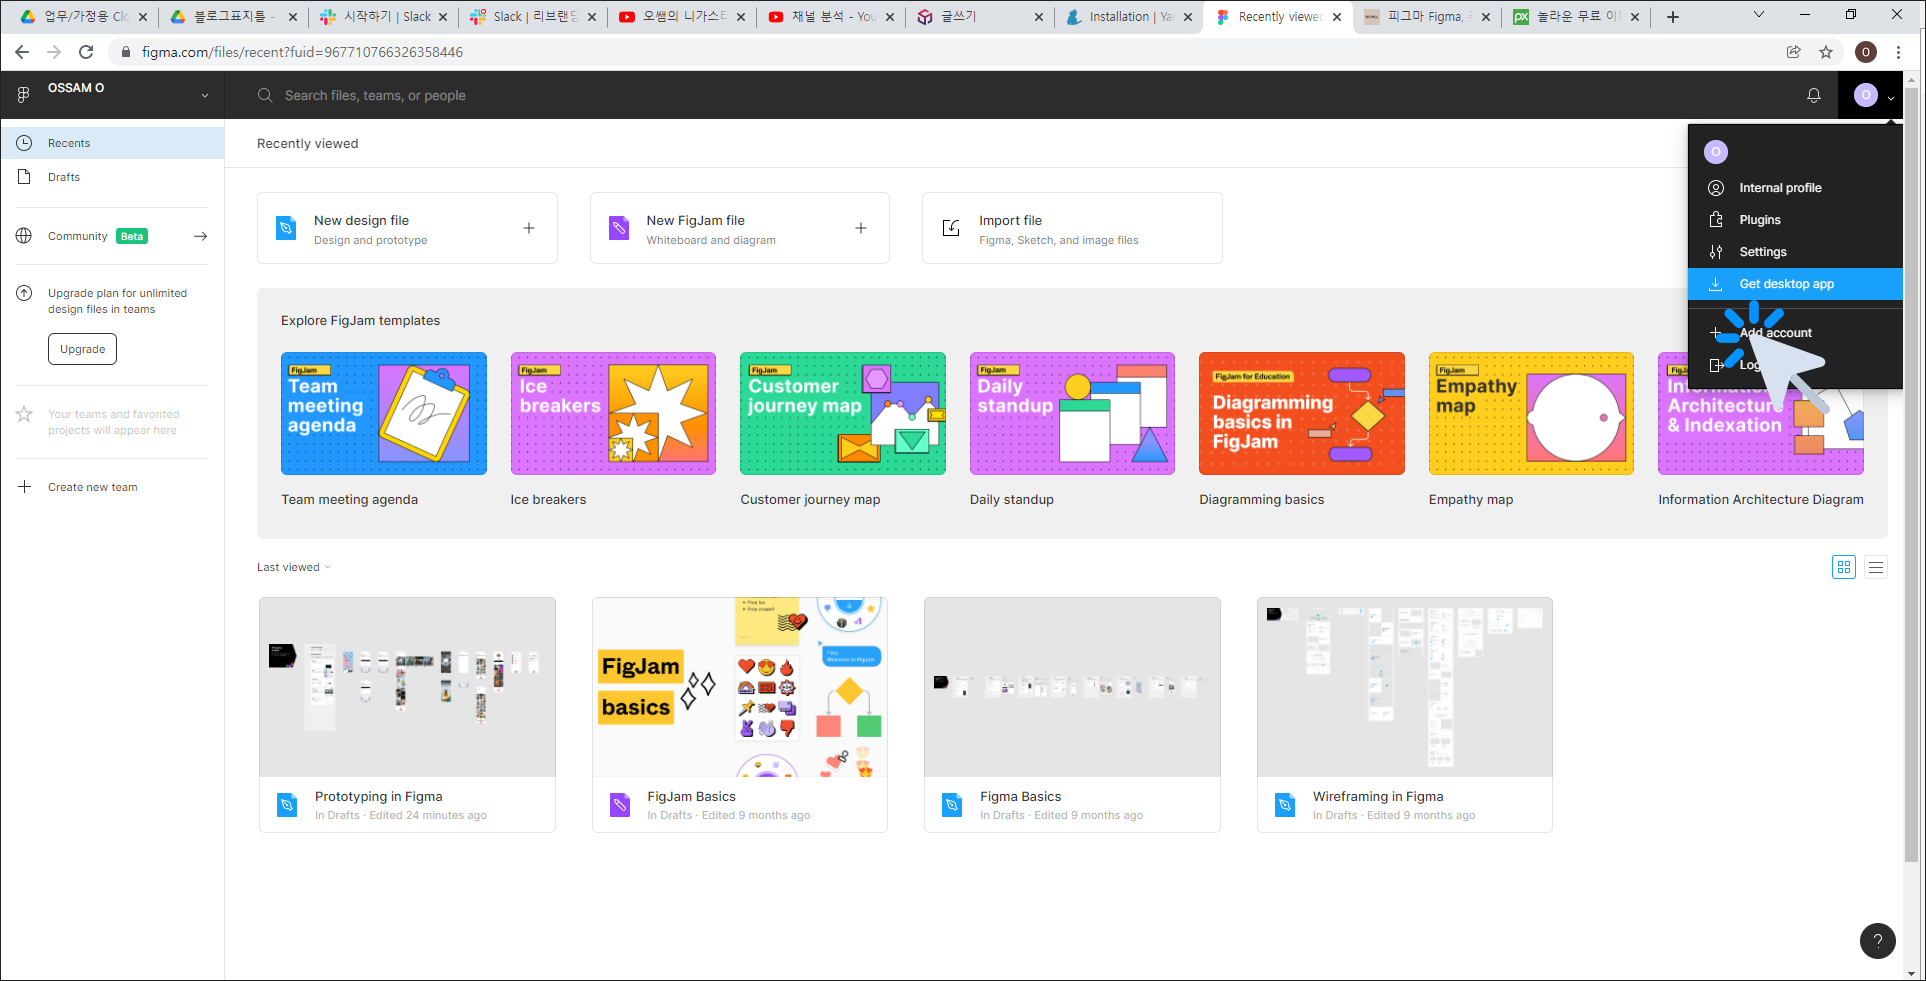Close the Recently viewed Figma browser tab
Image resolution: width=1926 pixels, height=981 pixels.
pos(1337,17)
